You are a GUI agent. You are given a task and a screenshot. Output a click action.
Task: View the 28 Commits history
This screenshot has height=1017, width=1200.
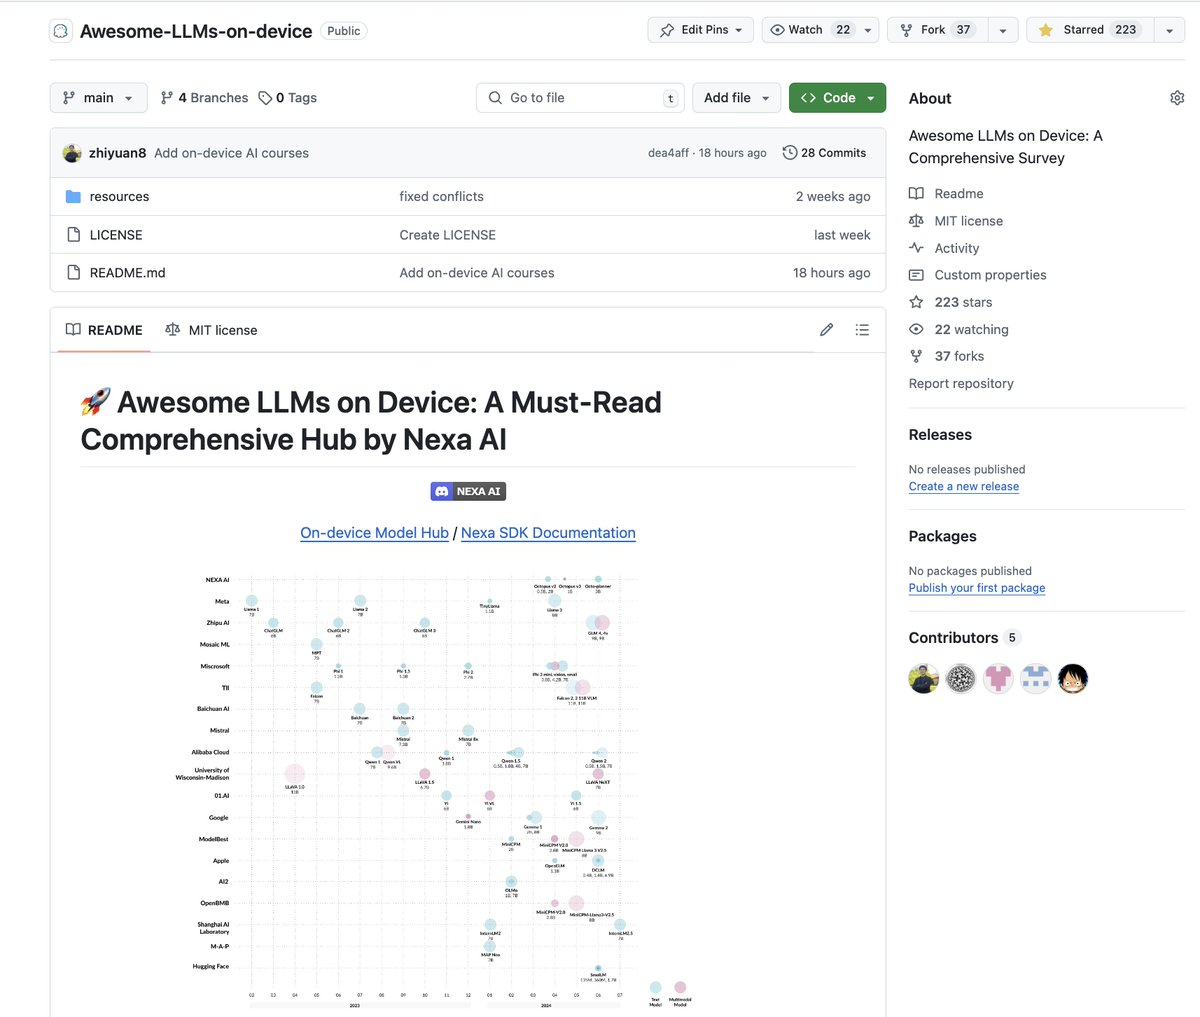point(824,153)
